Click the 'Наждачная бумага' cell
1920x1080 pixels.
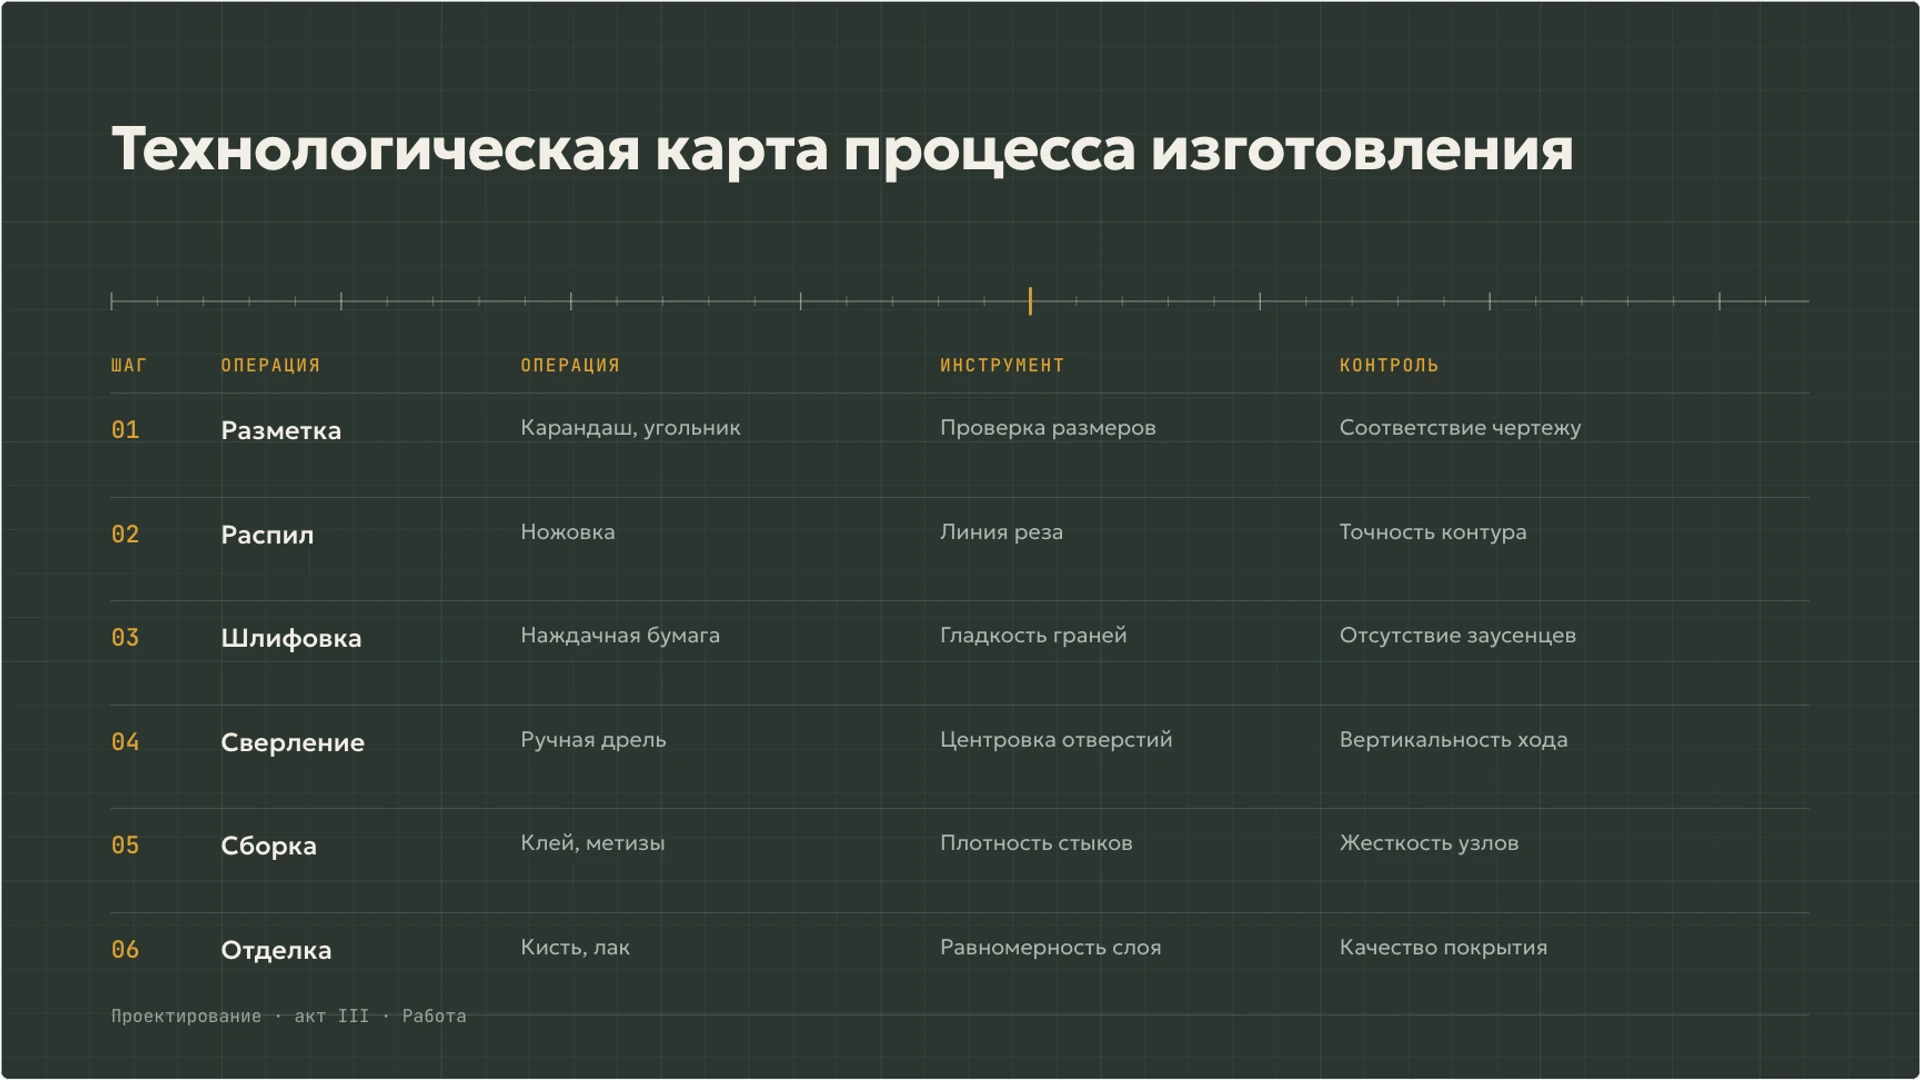tap(620, 635)
